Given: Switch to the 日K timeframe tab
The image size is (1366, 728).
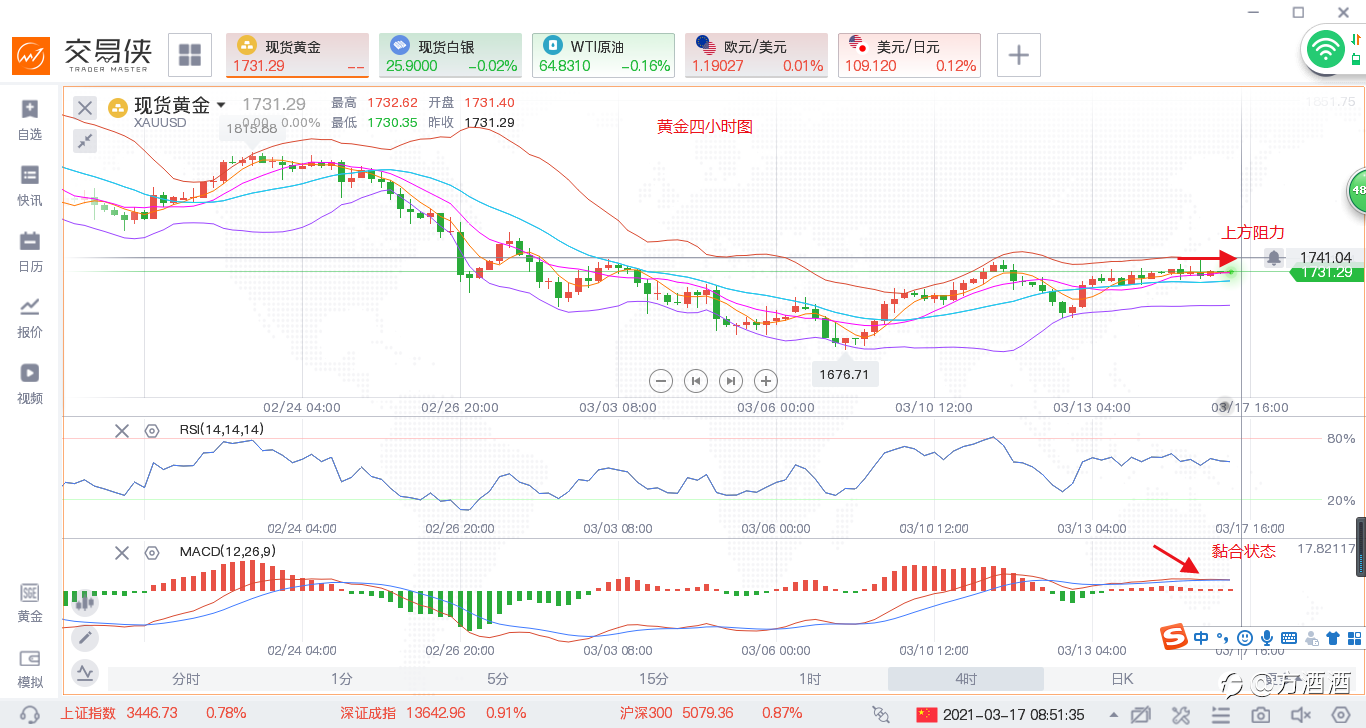Looking at the screenshot, I should [x=1122, y=679].
